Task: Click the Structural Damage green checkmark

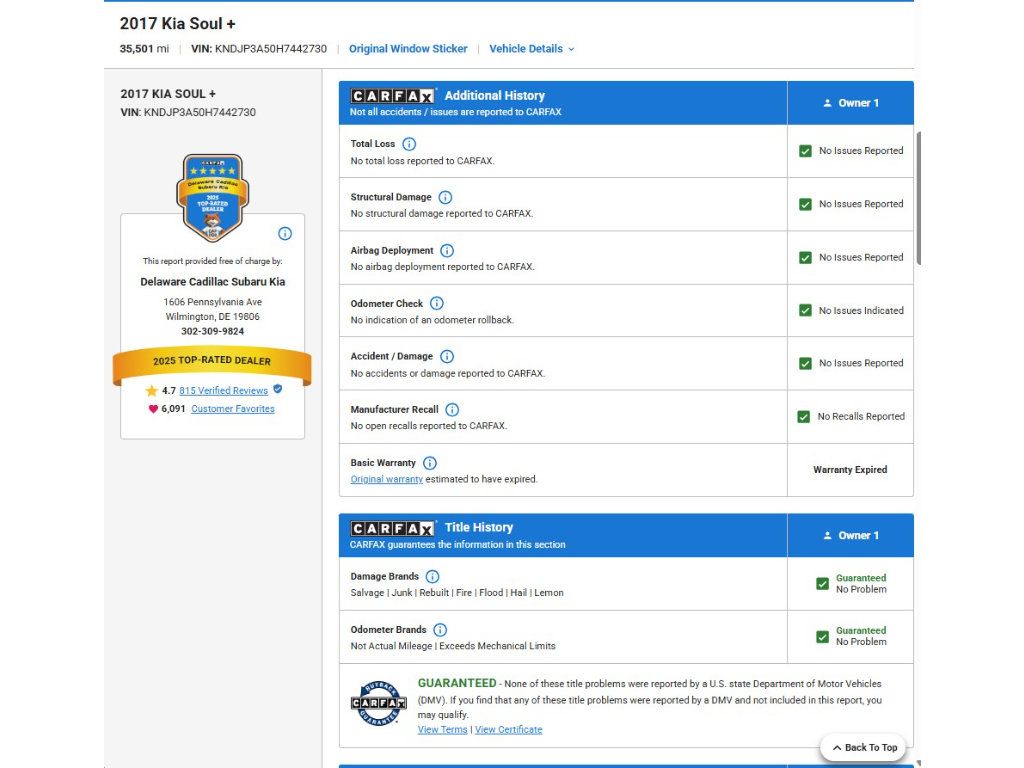Action: coord(805,204)
